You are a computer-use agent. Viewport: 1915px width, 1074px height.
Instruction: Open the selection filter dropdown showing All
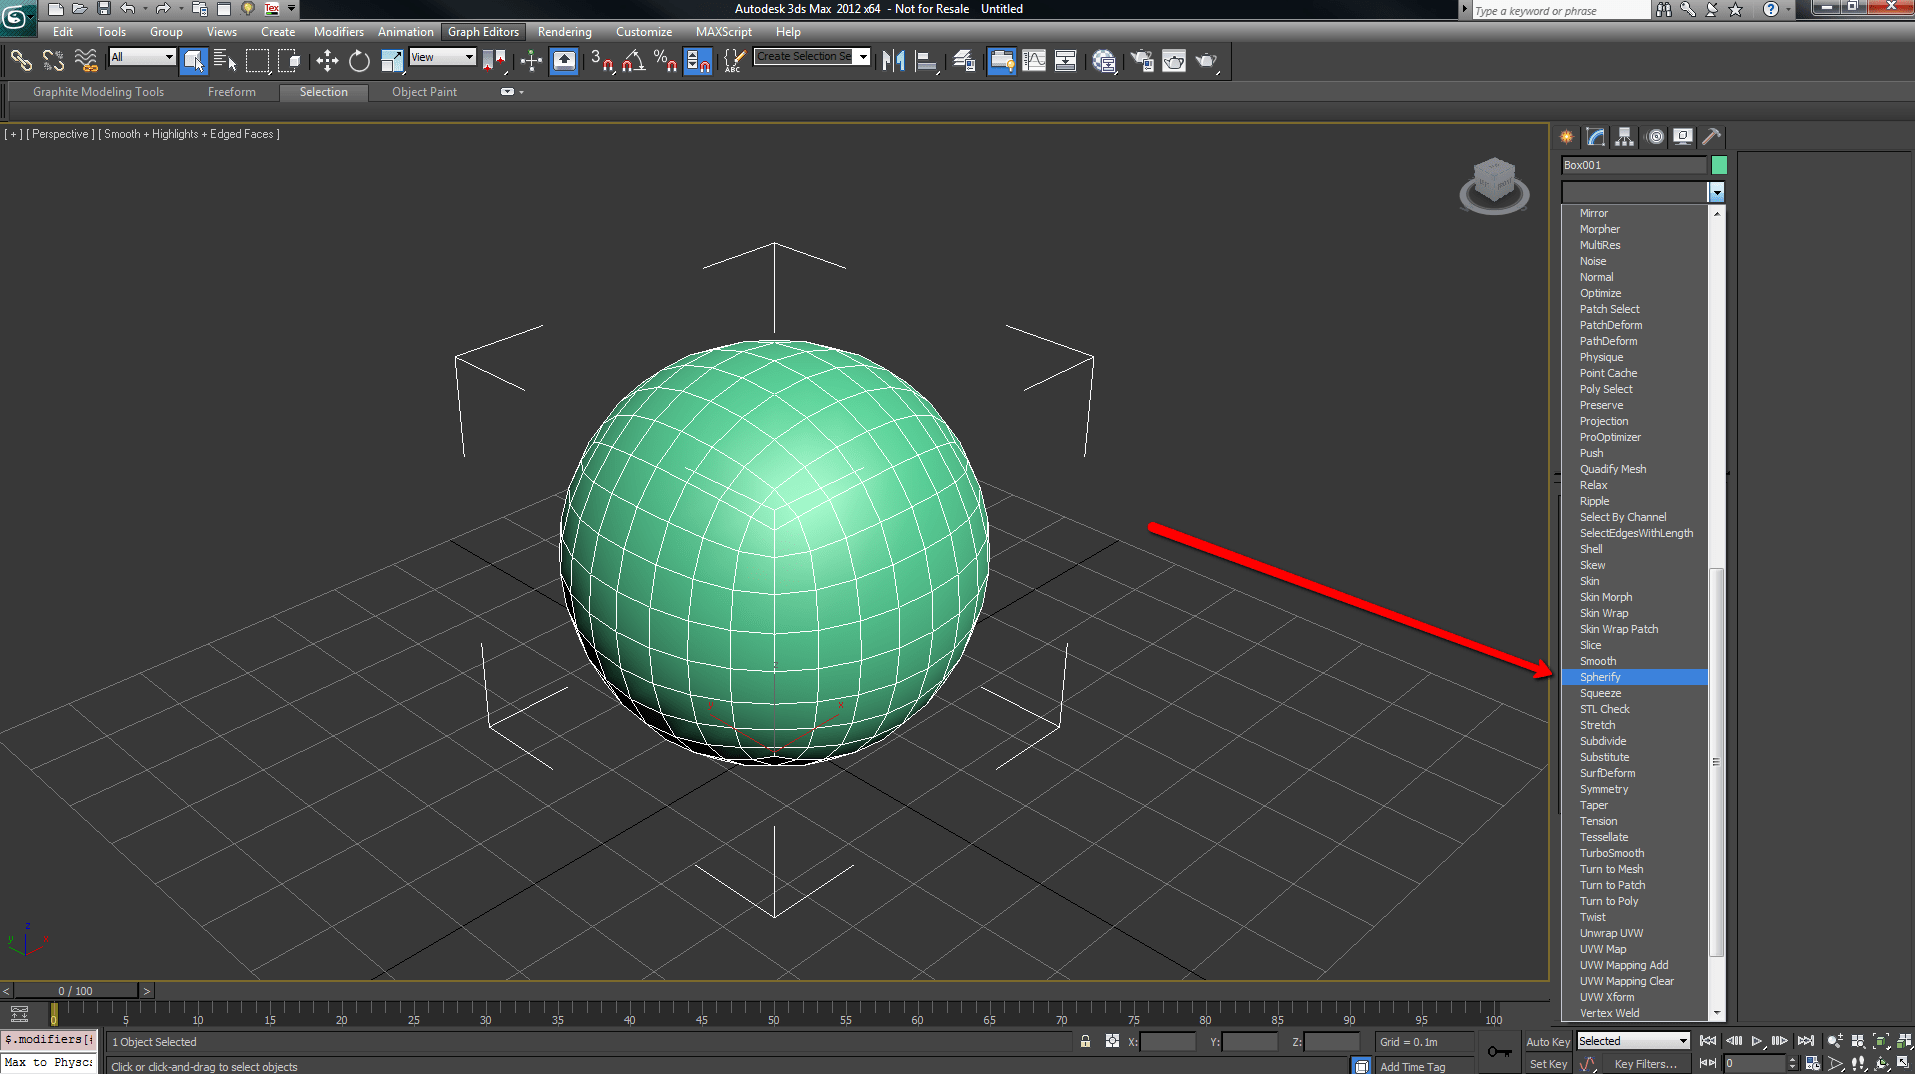point(141,57)
